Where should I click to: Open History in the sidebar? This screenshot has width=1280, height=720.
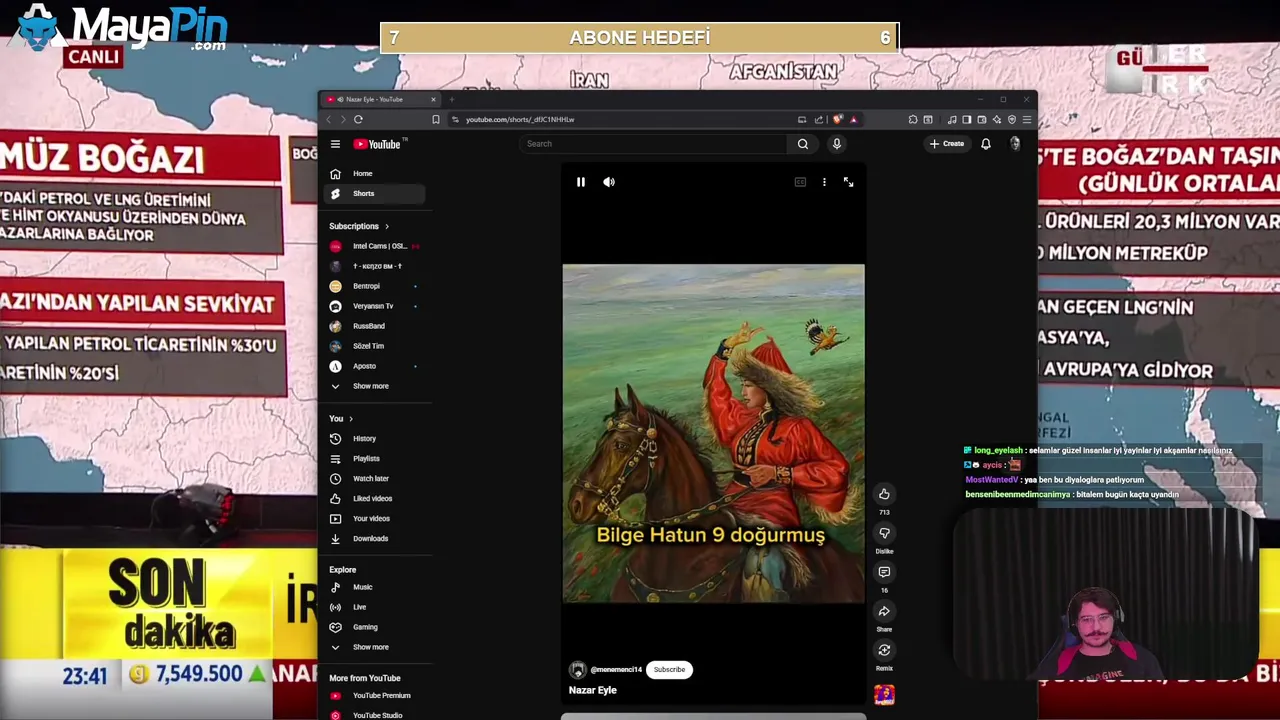point(376,439)
